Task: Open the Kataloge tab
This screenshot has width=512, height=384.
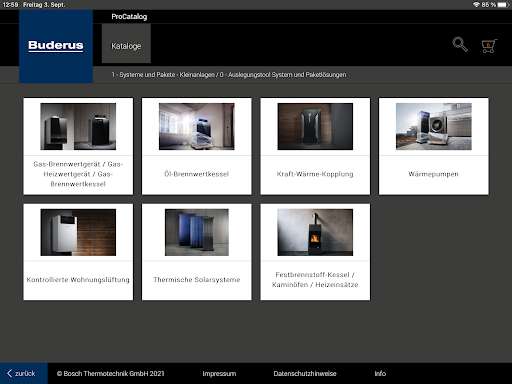Action: pyautogui.click(x=126, y=46)
